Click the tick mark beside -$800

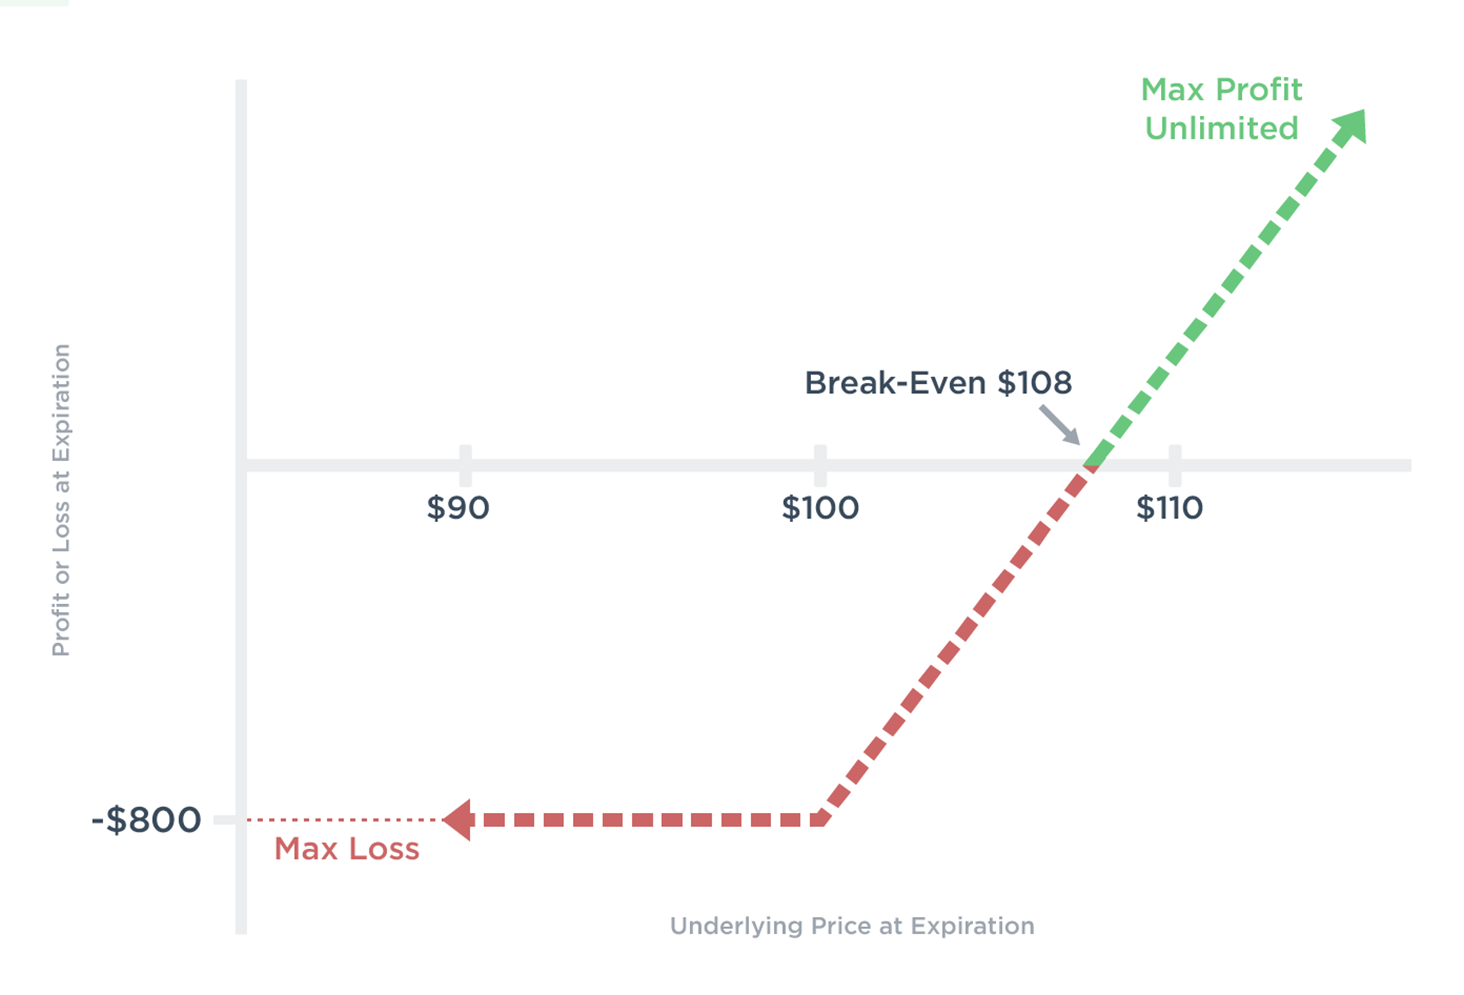click(225, 820)
